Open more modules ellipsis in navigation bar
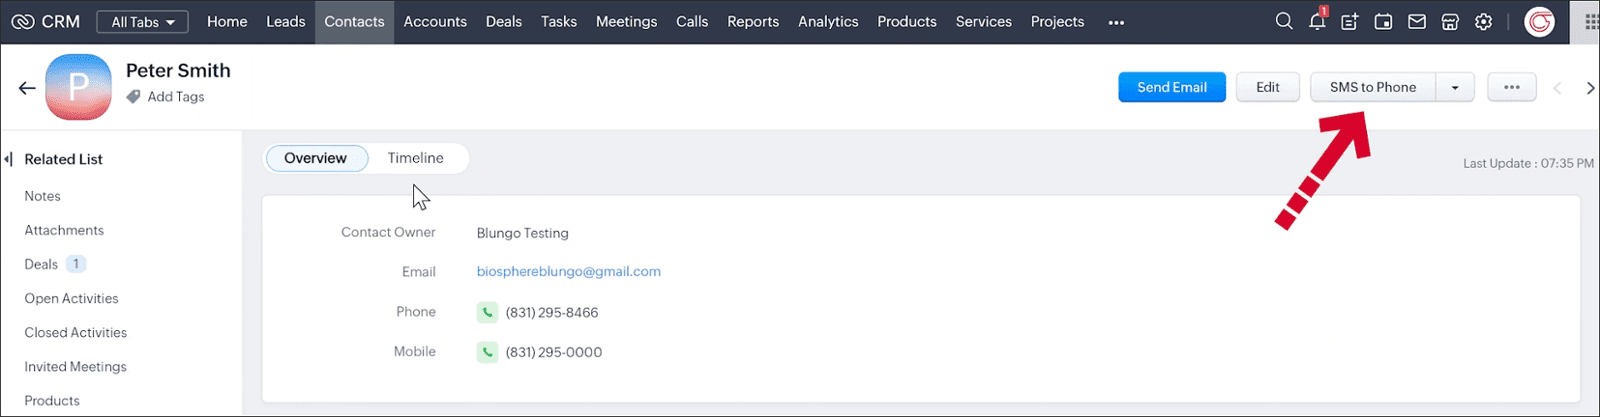Screen dimensions: 1600x417 coord(1116,22)
